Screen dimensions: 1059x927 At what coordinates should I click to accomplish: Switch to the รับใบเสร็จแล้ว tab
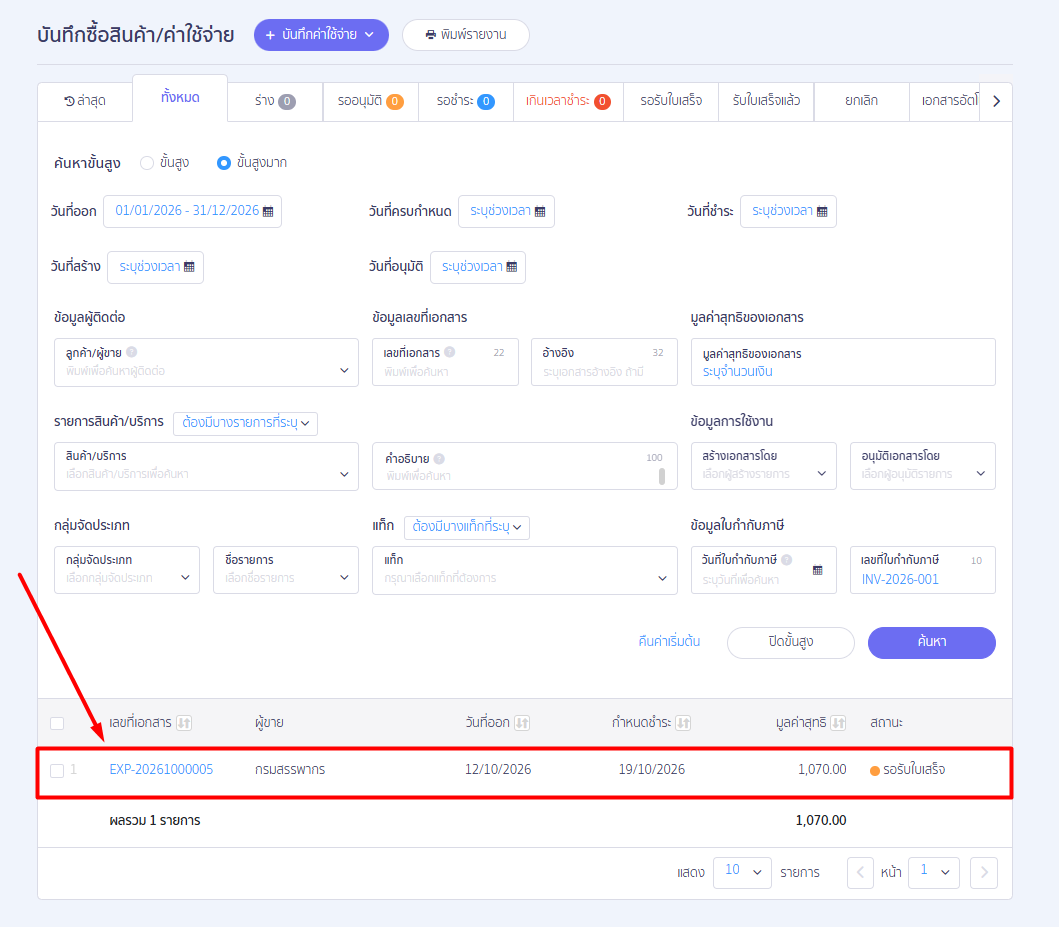coord(767,101)
